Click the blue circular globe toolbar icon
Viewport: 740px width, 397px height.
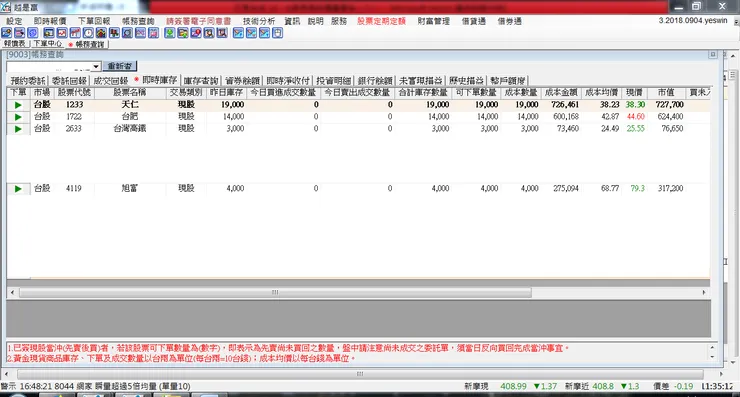point(33,33)
